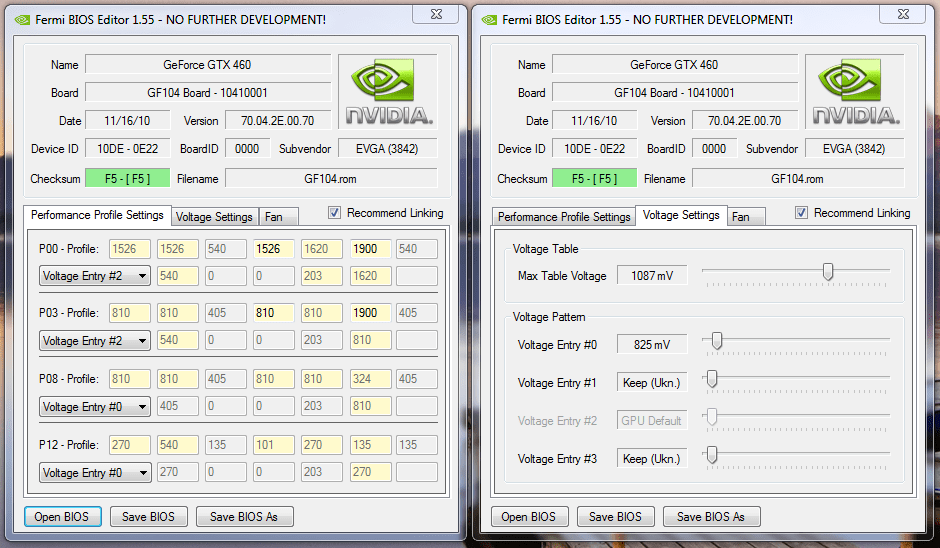Click the green Checksum field in right window
Screen dimensions: 940x548
click(x=595, y=179)
